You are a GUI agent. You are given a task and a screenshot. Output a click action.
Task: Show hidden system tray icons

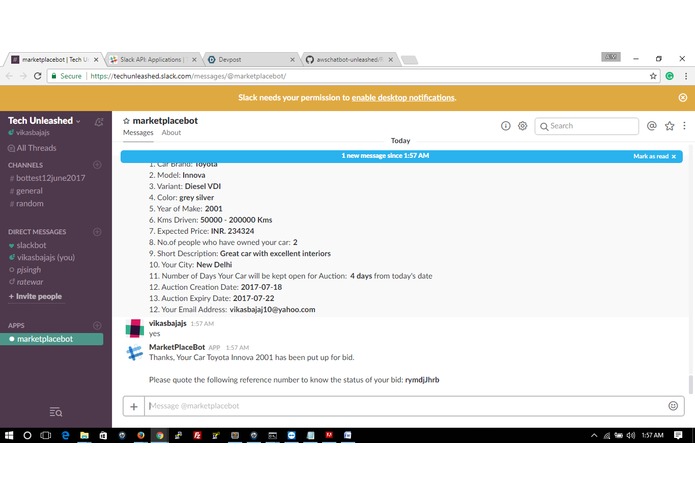click(594, 435)
